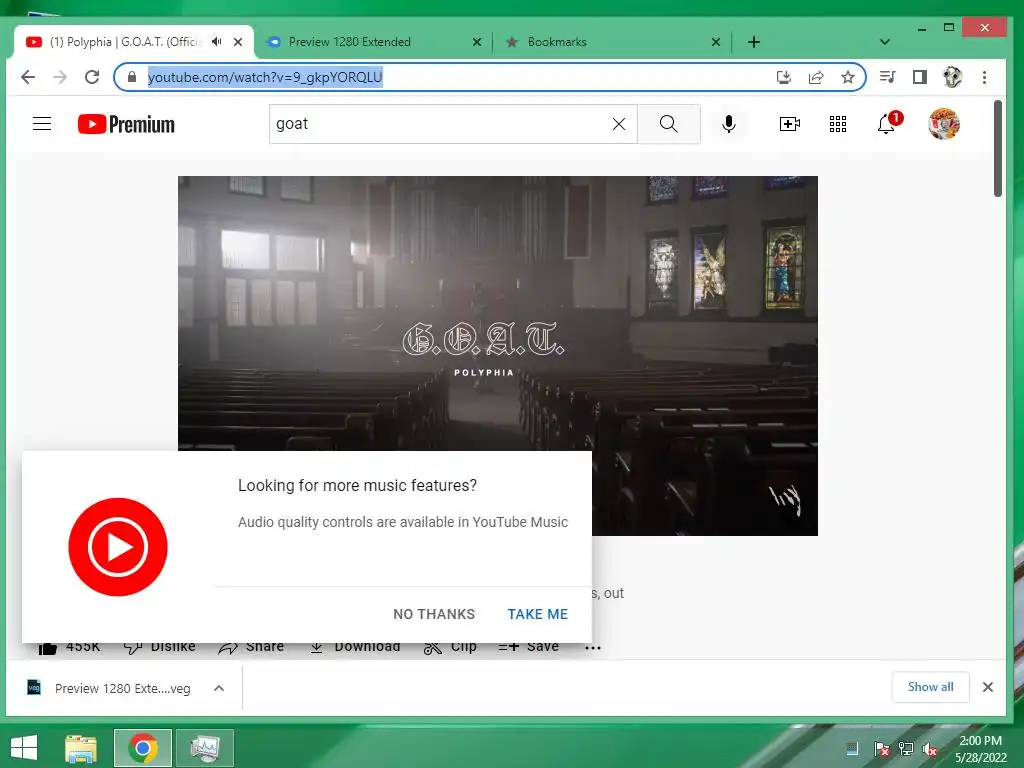Click the taskbar clock 2:00 PM
The width and height of the screenshot is (1024, 768).
980,741
